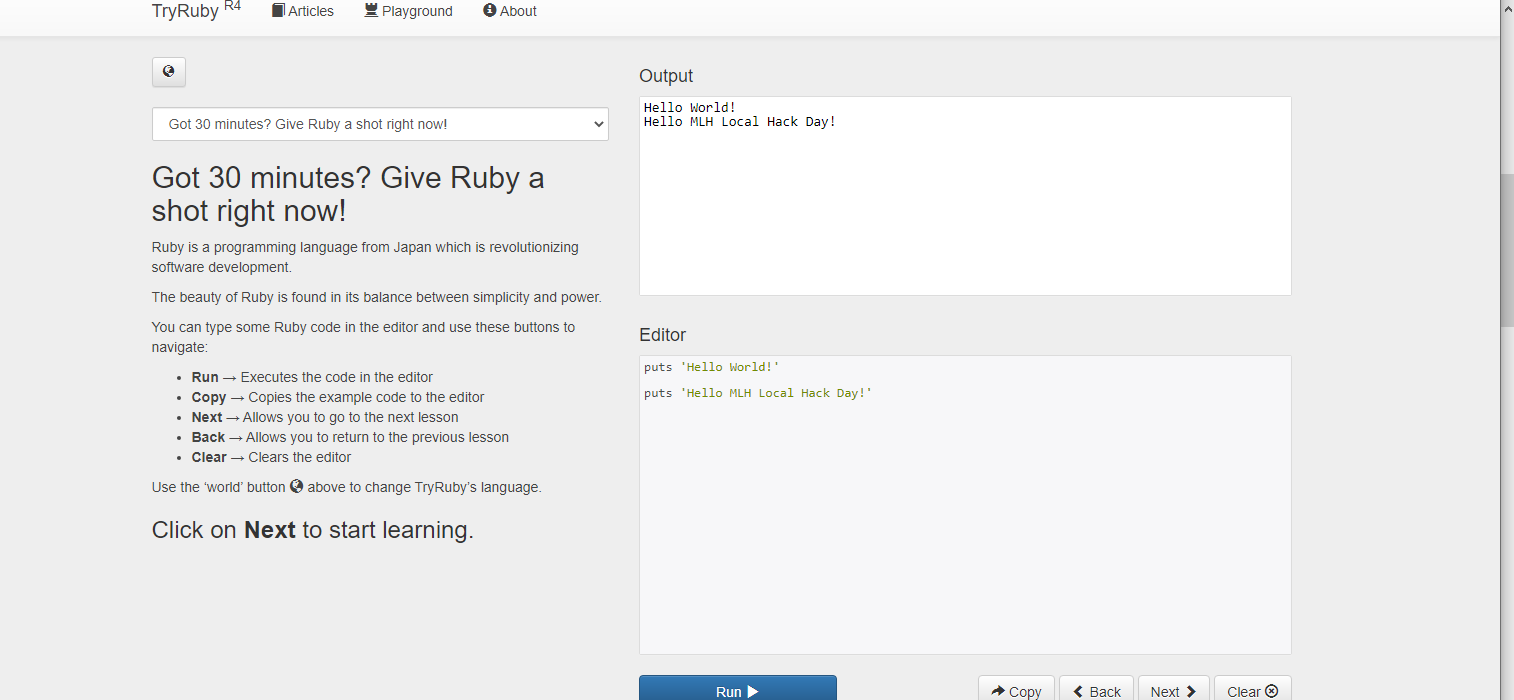This screenshot has height=700, width=1514.
Task: Click the 'Back → Allows you to return' list item
Action: 350,437
